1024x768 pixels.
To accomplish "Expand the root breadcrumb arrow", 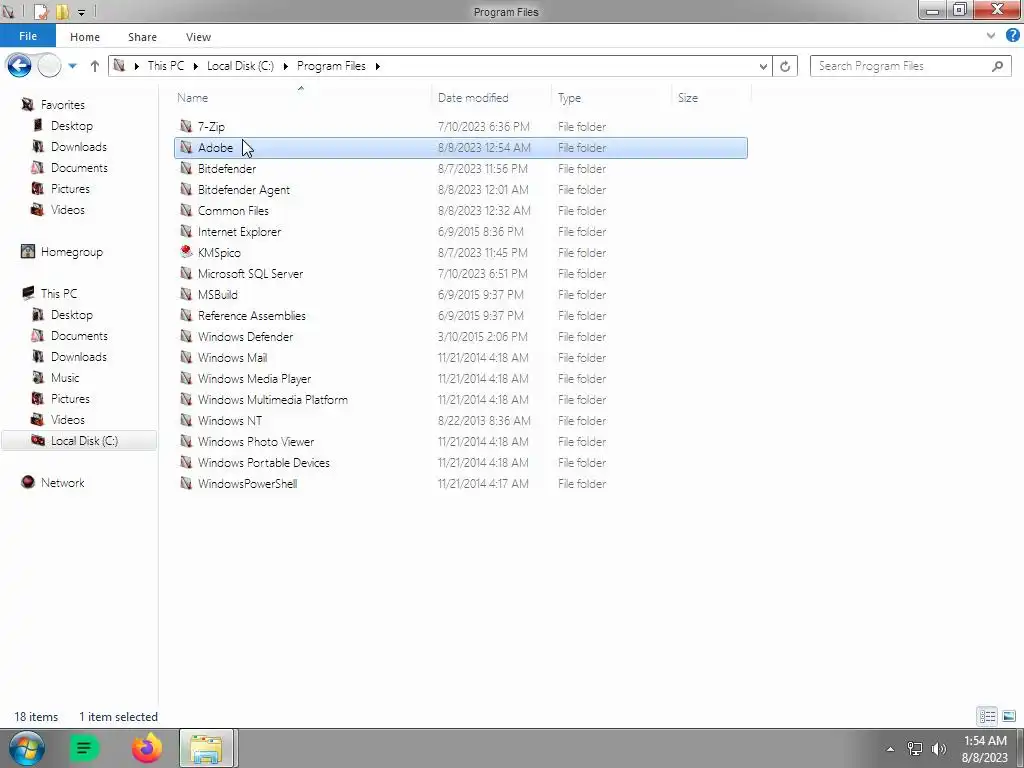I will pyautogui.click(x=136, y=66).
